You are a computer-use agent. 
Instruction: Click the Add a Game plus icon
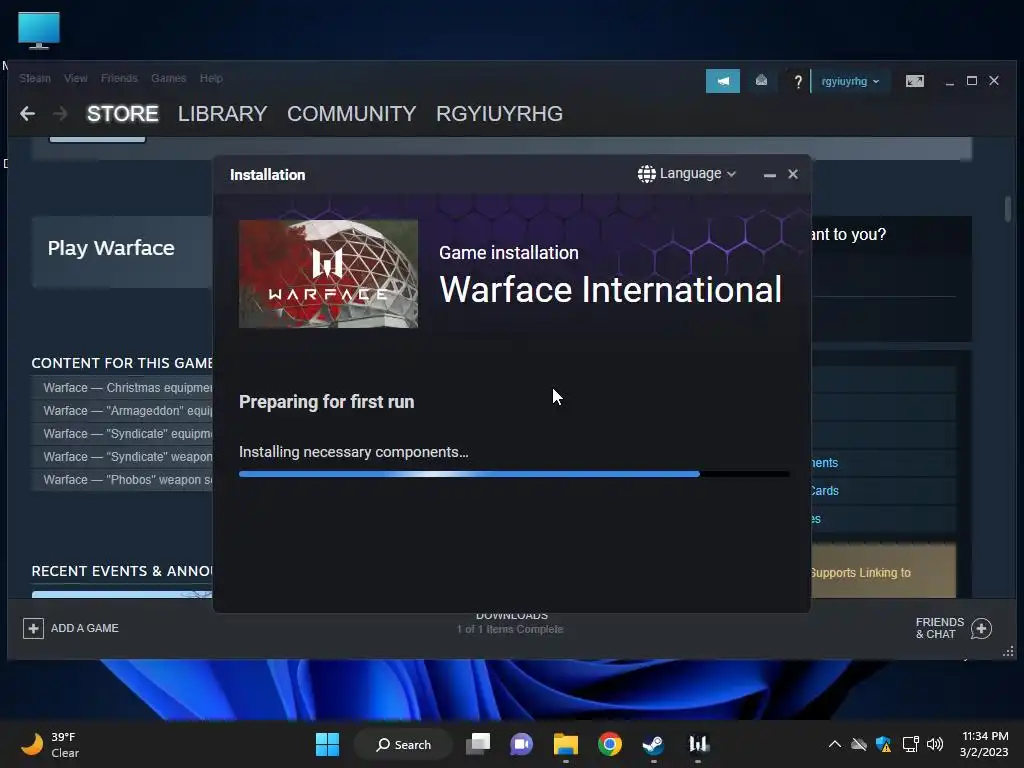click(33, 628)
